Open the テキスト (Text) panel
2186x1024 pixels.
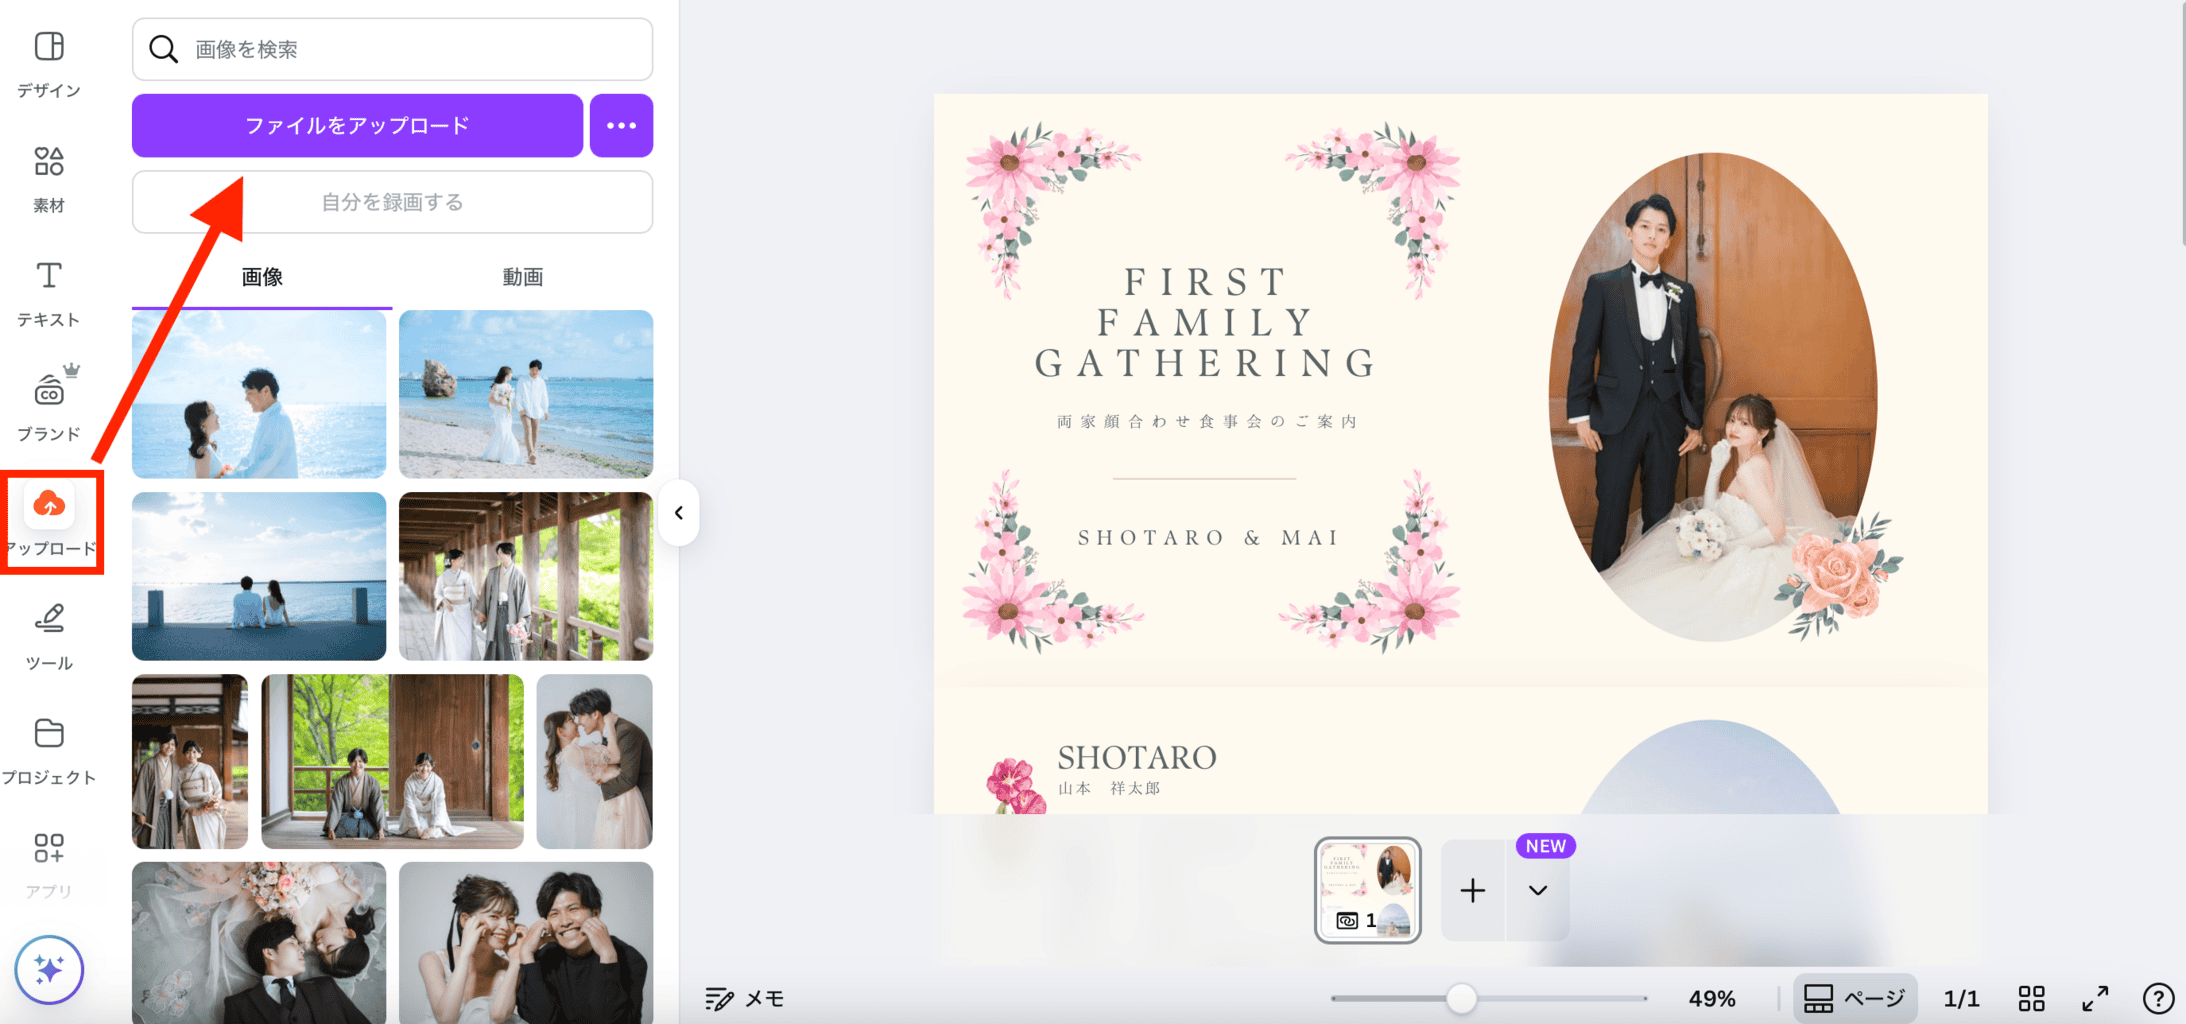(47, 290)
